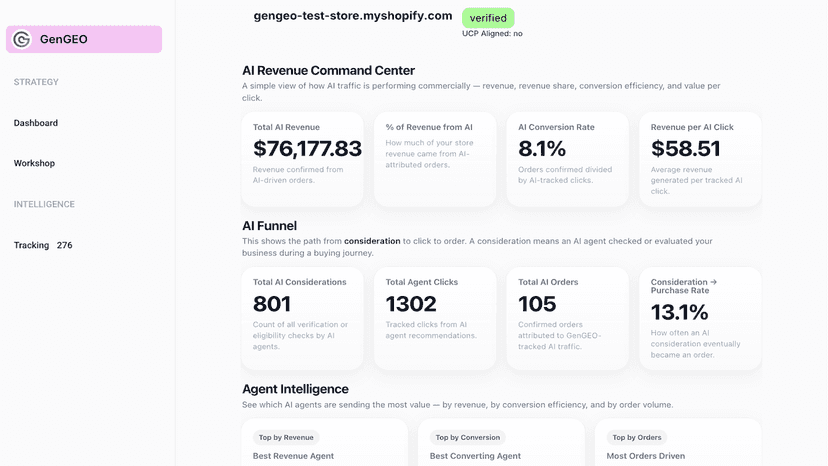Click the UCP Aligned: no label

pos(492,34)
